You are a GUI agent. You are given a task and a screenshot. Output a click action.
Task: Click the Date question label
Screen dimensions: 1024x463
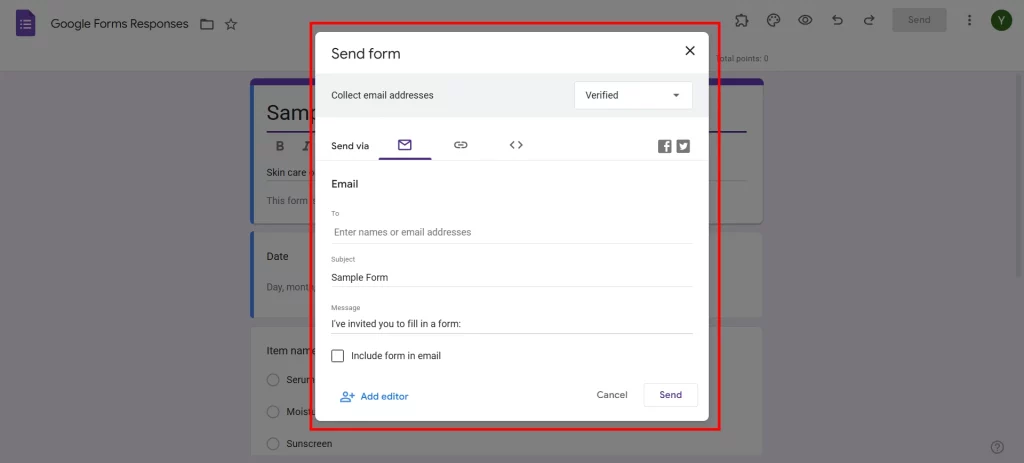click(x=278, y=257)
